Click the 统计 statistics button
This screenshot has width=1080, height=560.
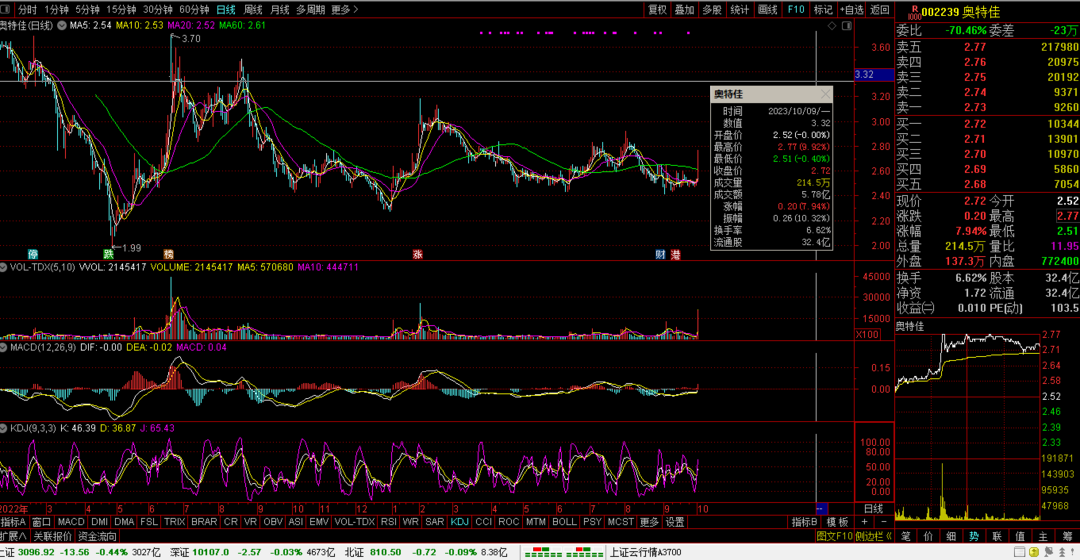tap(740, 10)
